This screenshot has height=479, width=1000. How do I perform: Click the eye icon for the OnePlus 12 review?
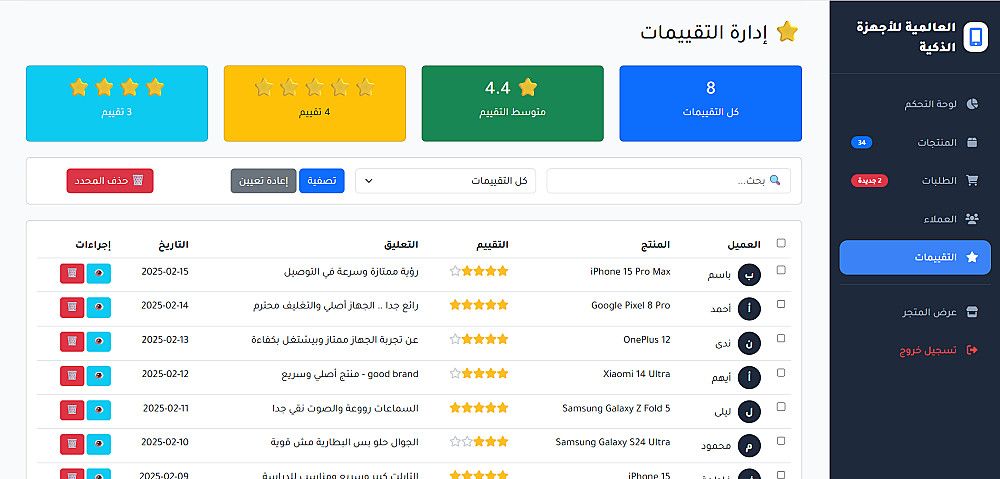[x=99, y=341]
